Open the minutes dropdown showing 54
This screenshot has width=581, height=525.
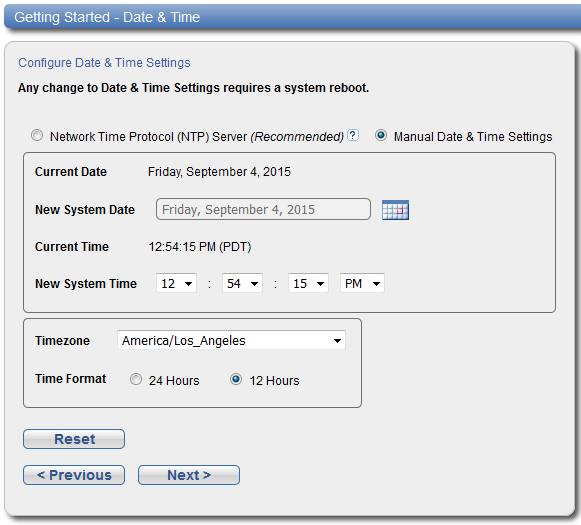coord(242,283)
